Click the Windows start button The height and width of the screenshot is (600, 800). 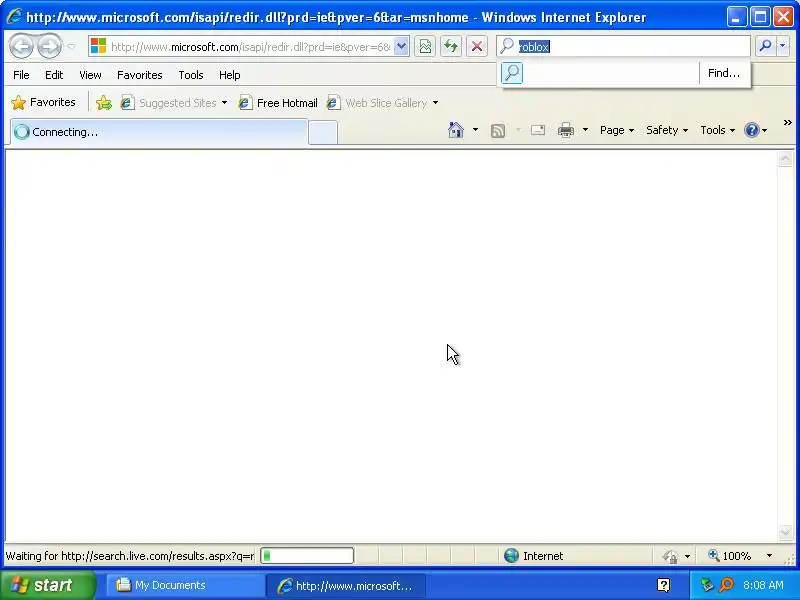click(47, 585)
